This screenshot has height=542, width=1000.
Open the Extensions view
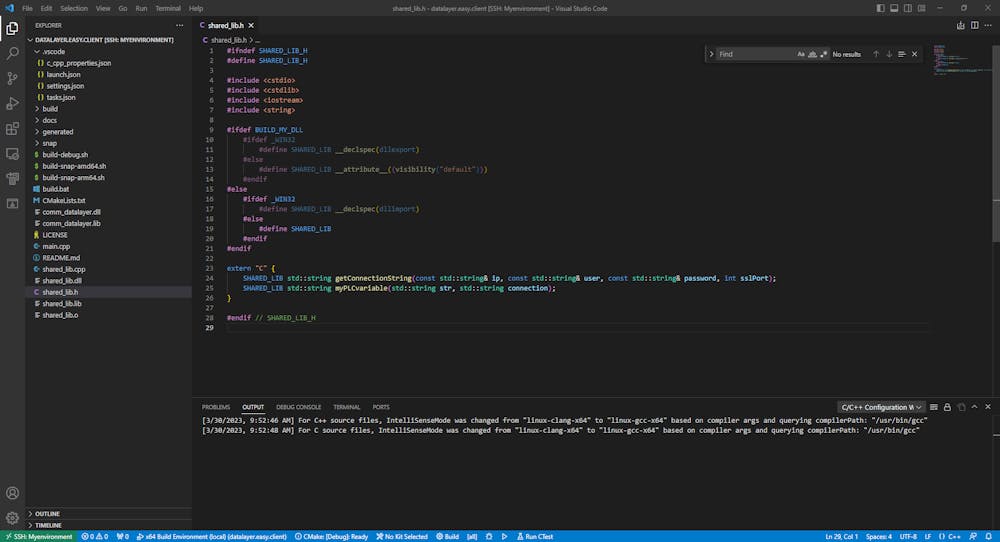(12, 128)
